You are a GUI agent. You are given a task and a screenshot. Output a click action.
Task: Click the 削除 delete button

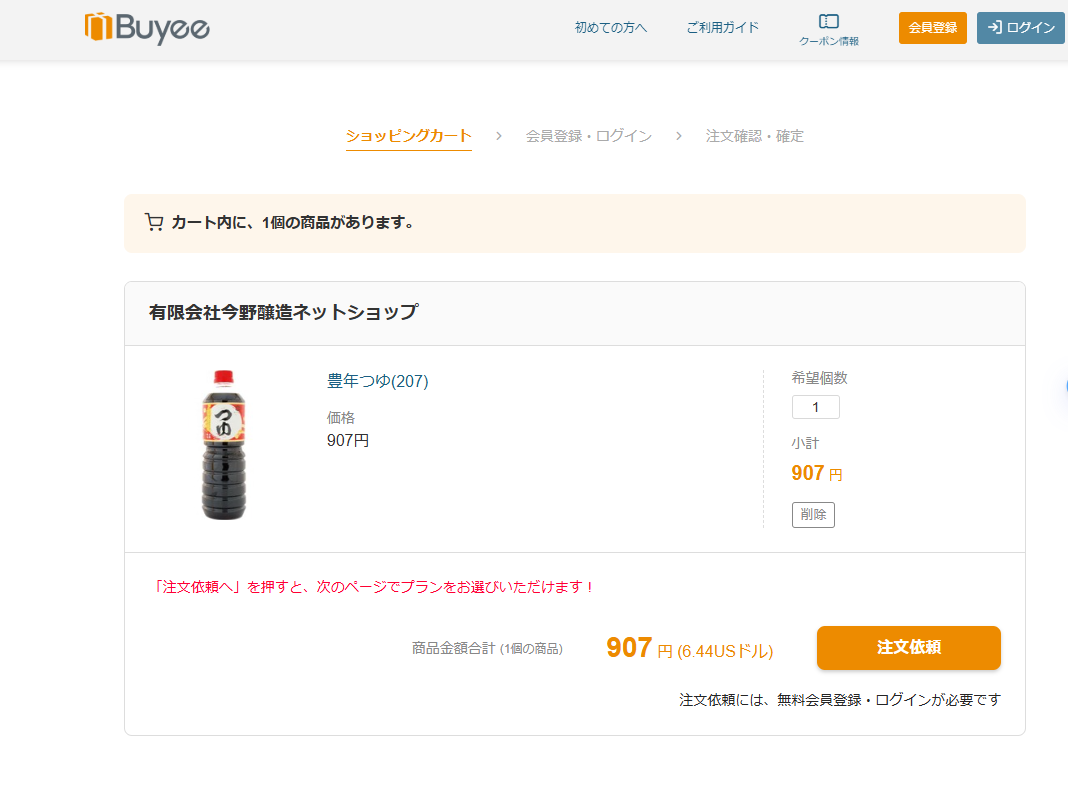point(813,515)
